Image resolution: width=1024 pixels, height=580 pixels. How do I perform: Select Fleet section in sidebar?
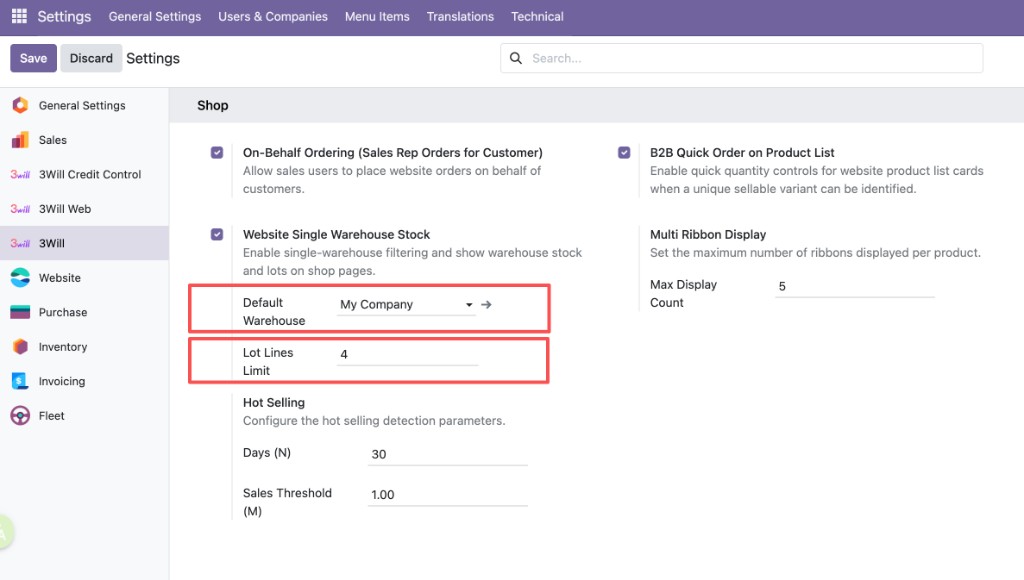[x=84, y=415]
